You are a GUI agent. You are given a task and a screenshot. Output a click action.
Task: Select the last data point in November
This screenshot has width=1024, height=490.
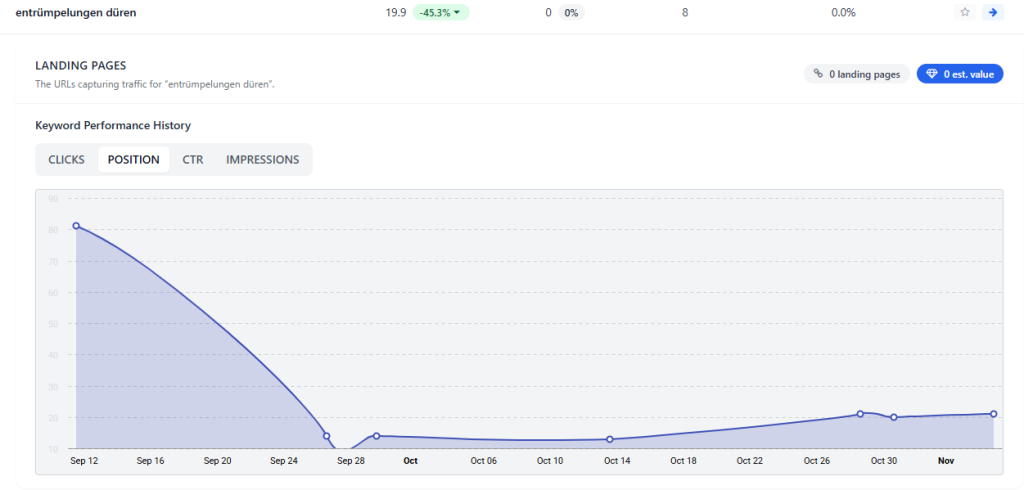994,414
